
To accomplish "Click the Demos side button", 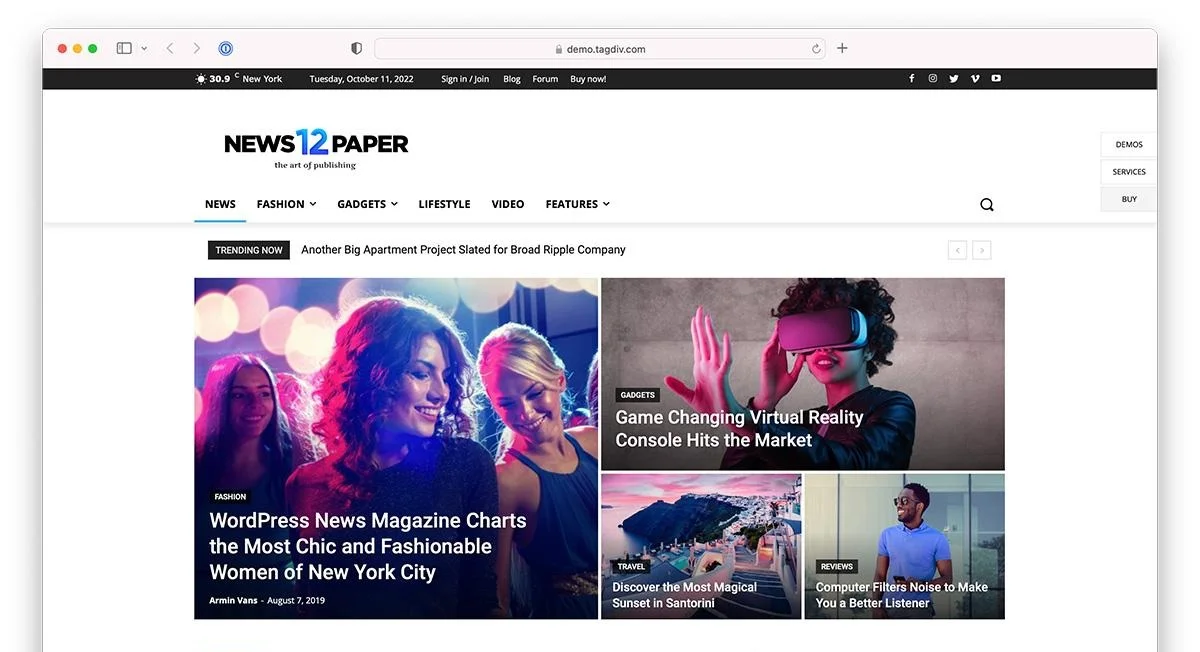I will pyautogui.click(x=1129, y=145).
